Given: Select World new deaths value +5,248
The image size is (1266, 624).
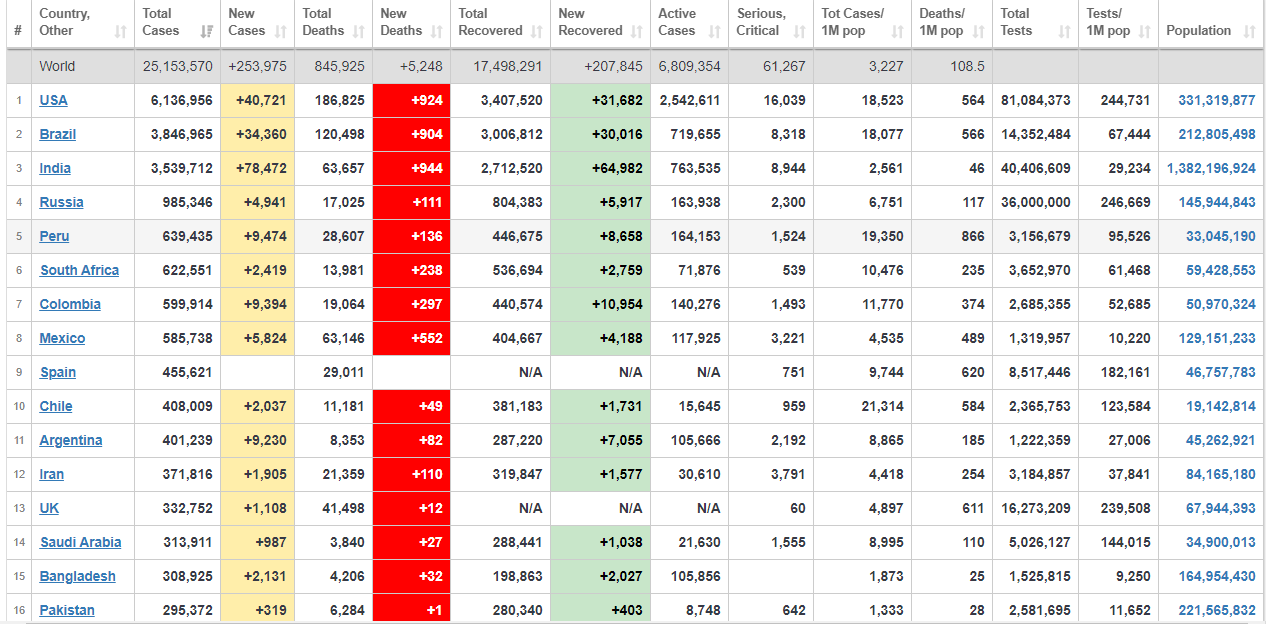Looking at the screenshot, I should 420,66.
